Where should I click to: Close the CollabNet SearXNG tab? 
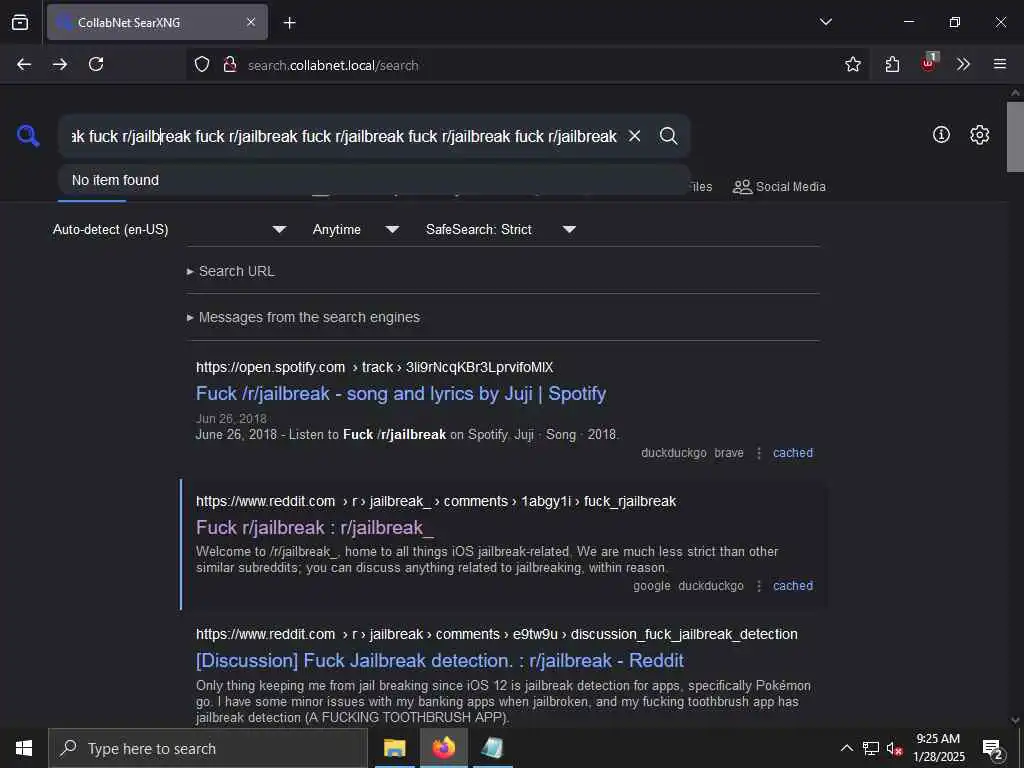click(251, 22)
